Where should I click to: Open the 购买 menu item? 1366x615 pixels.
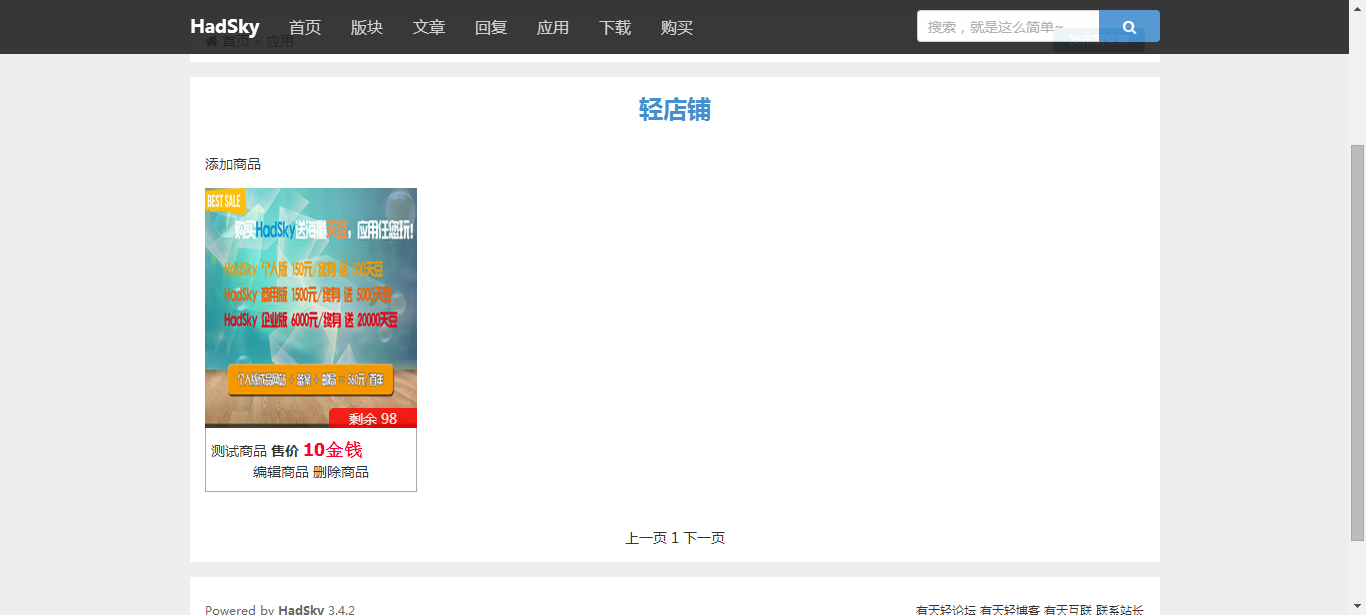coord(677,27)
